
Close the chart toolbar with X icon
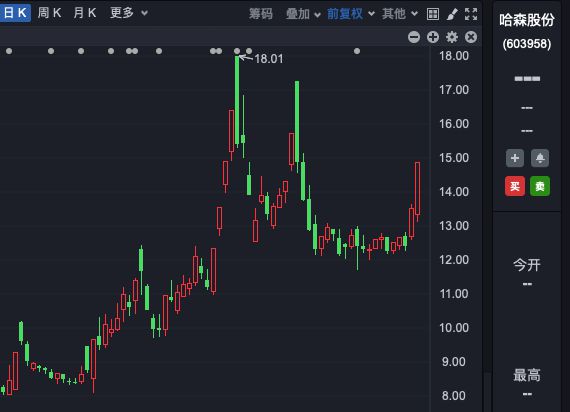coord(471,37)
